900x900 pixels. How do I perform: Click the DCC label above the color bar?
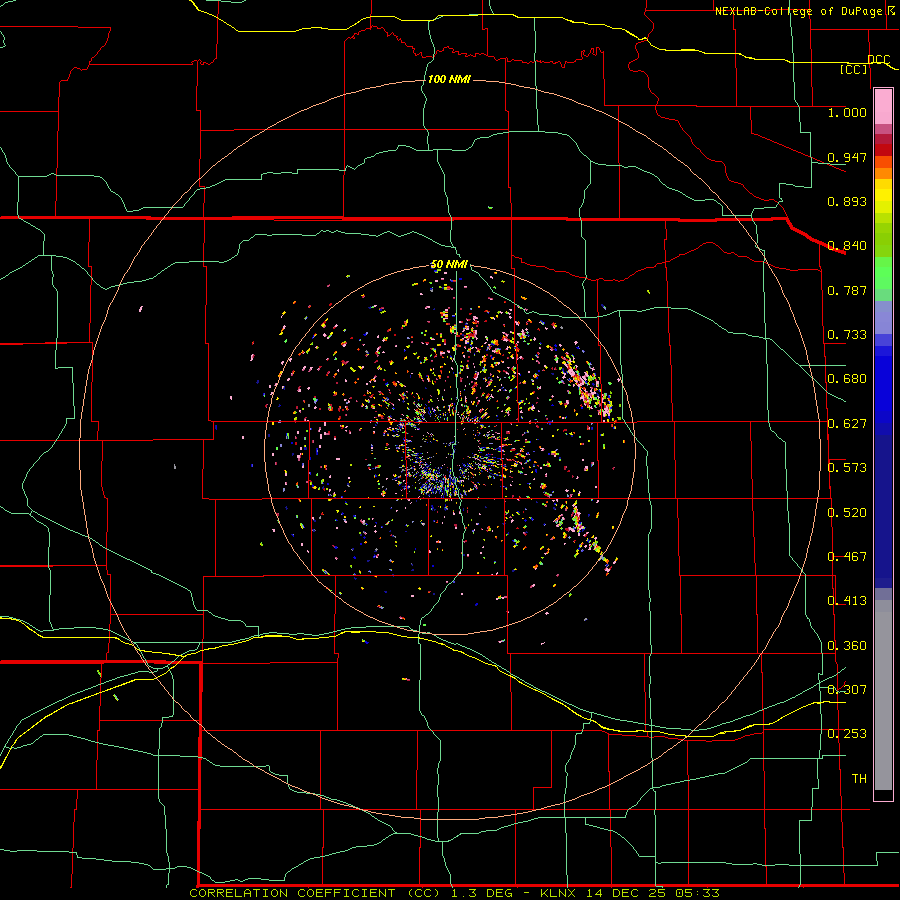[x=879, y=59]
